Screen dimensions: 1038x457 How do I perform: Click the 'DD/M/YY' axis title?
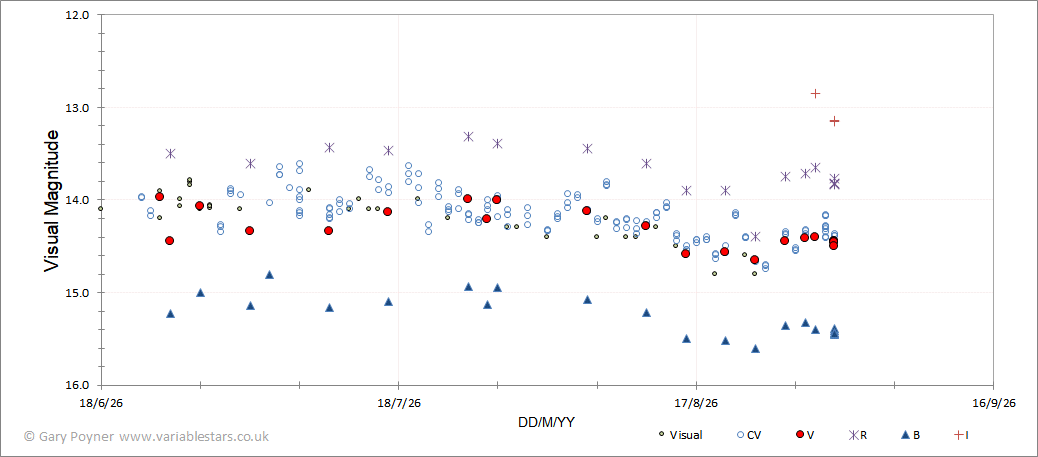point(546,422)
